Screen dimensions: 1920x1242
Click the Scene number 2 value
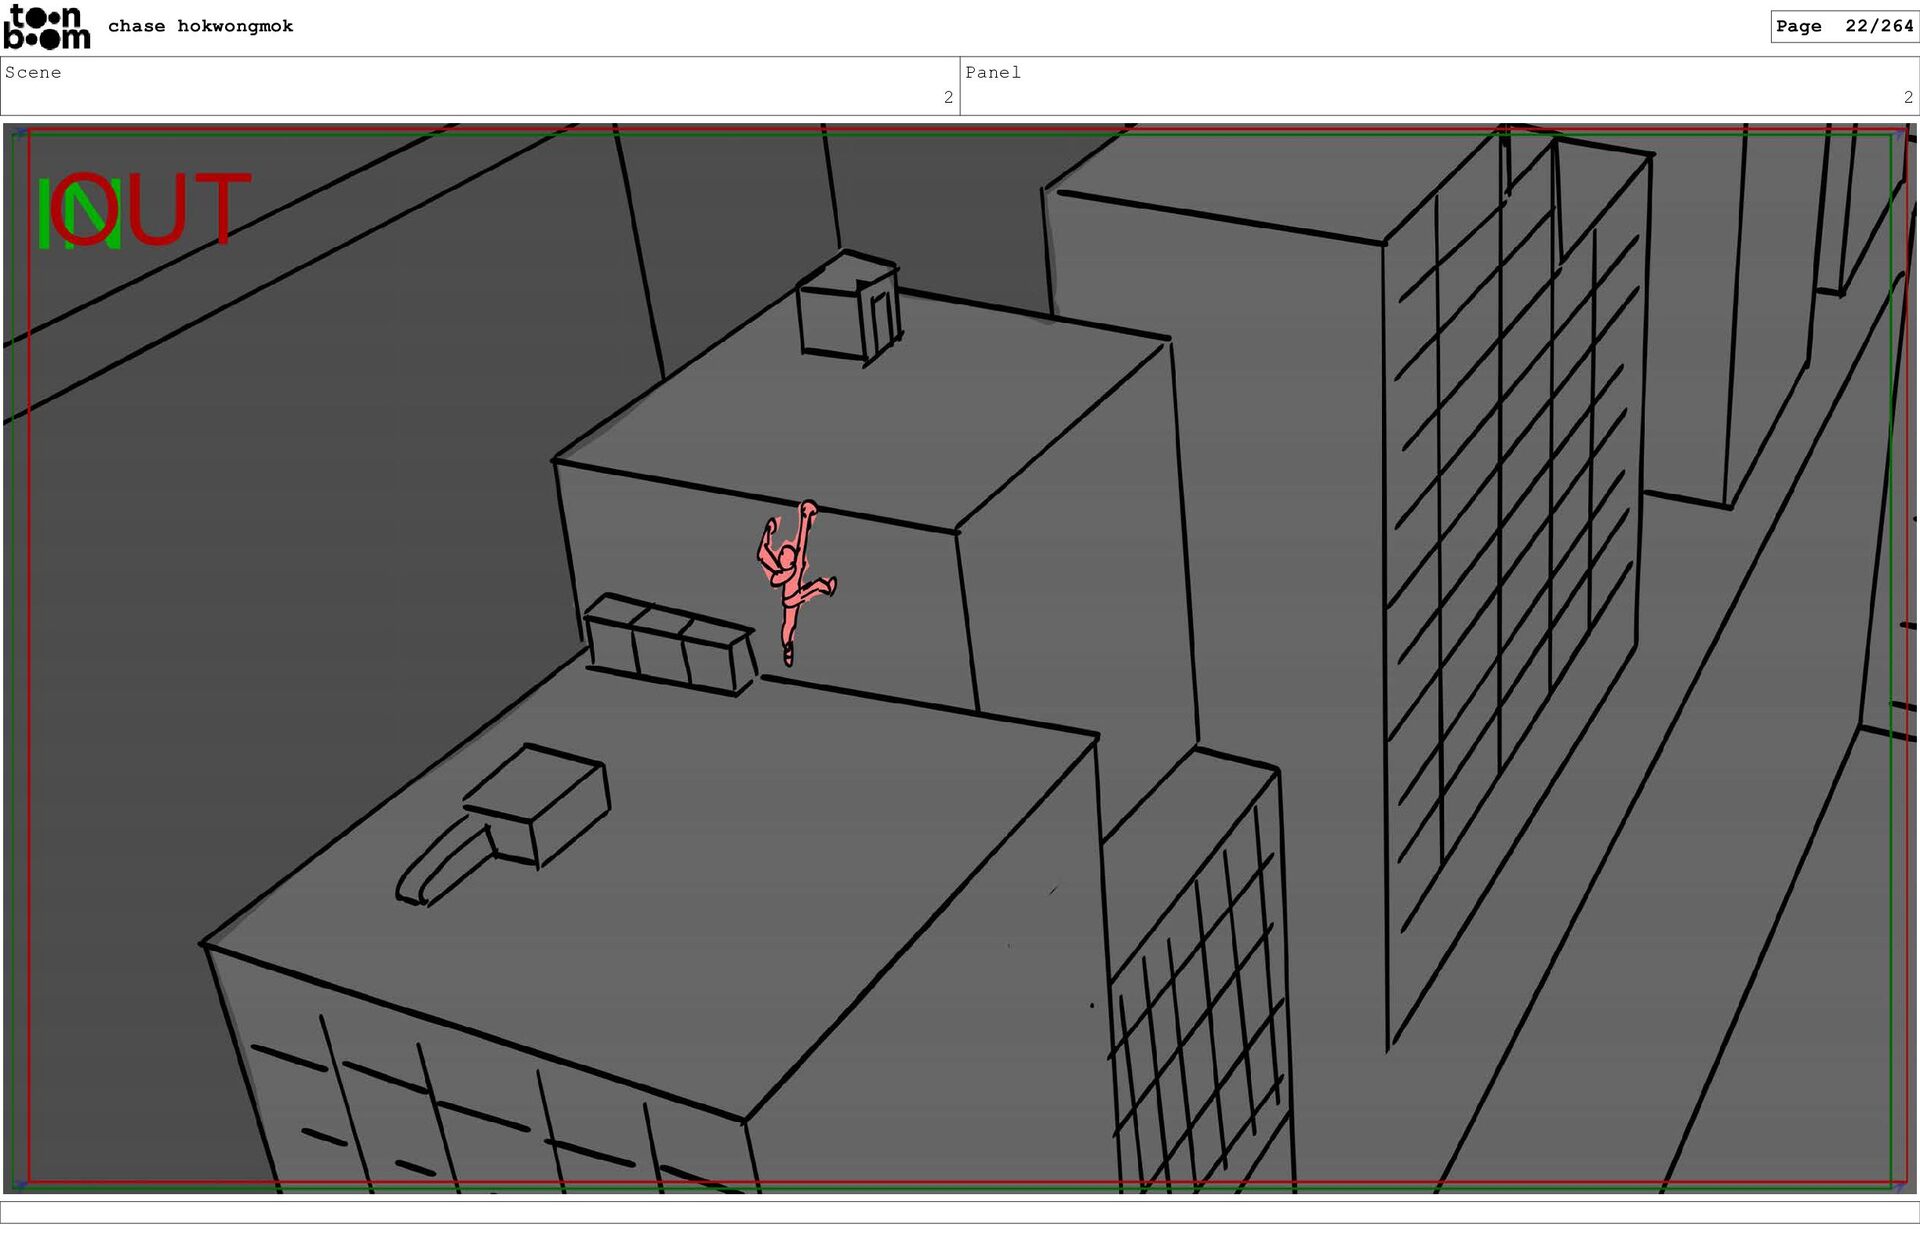[948, 97]
